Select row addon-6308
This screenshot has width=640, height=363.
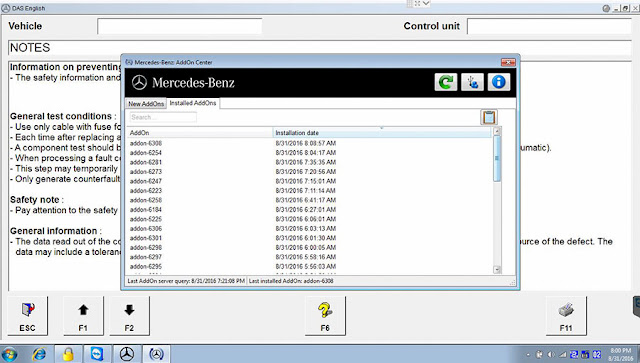[309, 143]
